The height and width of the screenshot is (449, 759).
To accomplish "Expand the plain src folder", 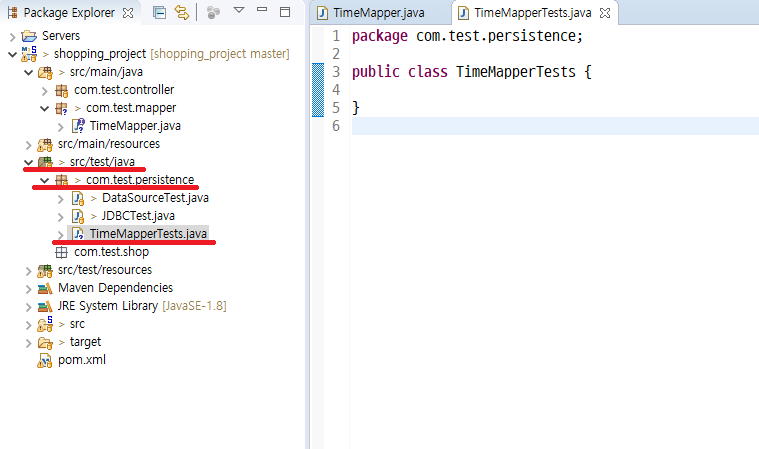I will [x=29, y=325].
